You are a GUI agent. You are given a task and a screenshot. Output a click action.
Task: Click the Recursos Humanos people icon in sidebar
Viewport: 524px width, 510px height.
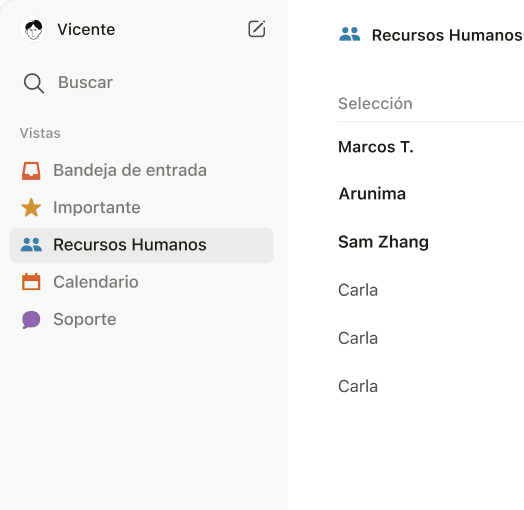pyautogui.click(x=31, y=245)
